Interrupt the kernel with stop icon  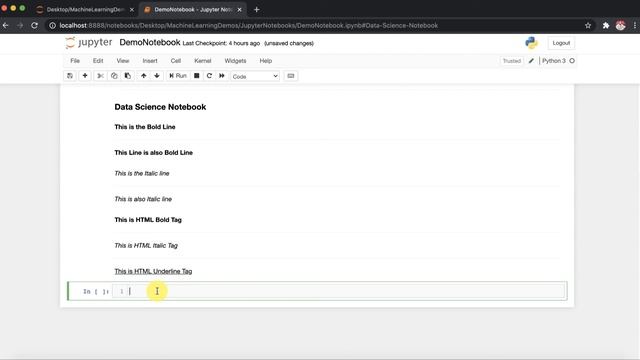[x=196, y=76]
